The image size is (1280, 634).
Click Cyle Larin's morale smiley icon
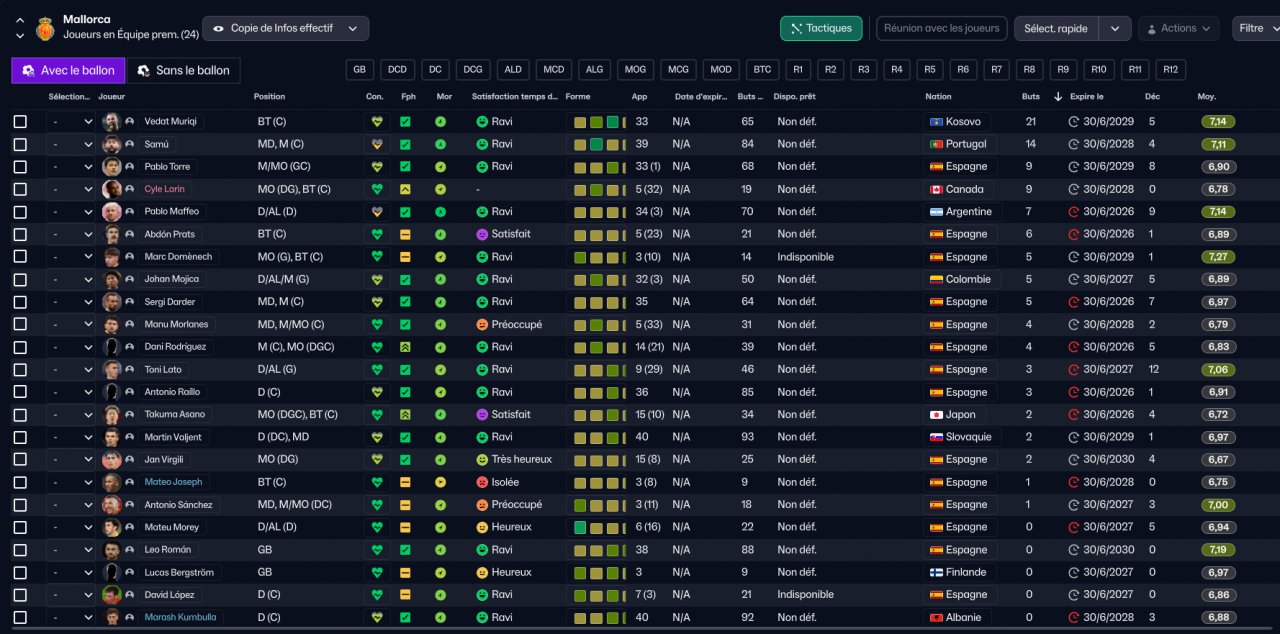(x=440, y=189)
